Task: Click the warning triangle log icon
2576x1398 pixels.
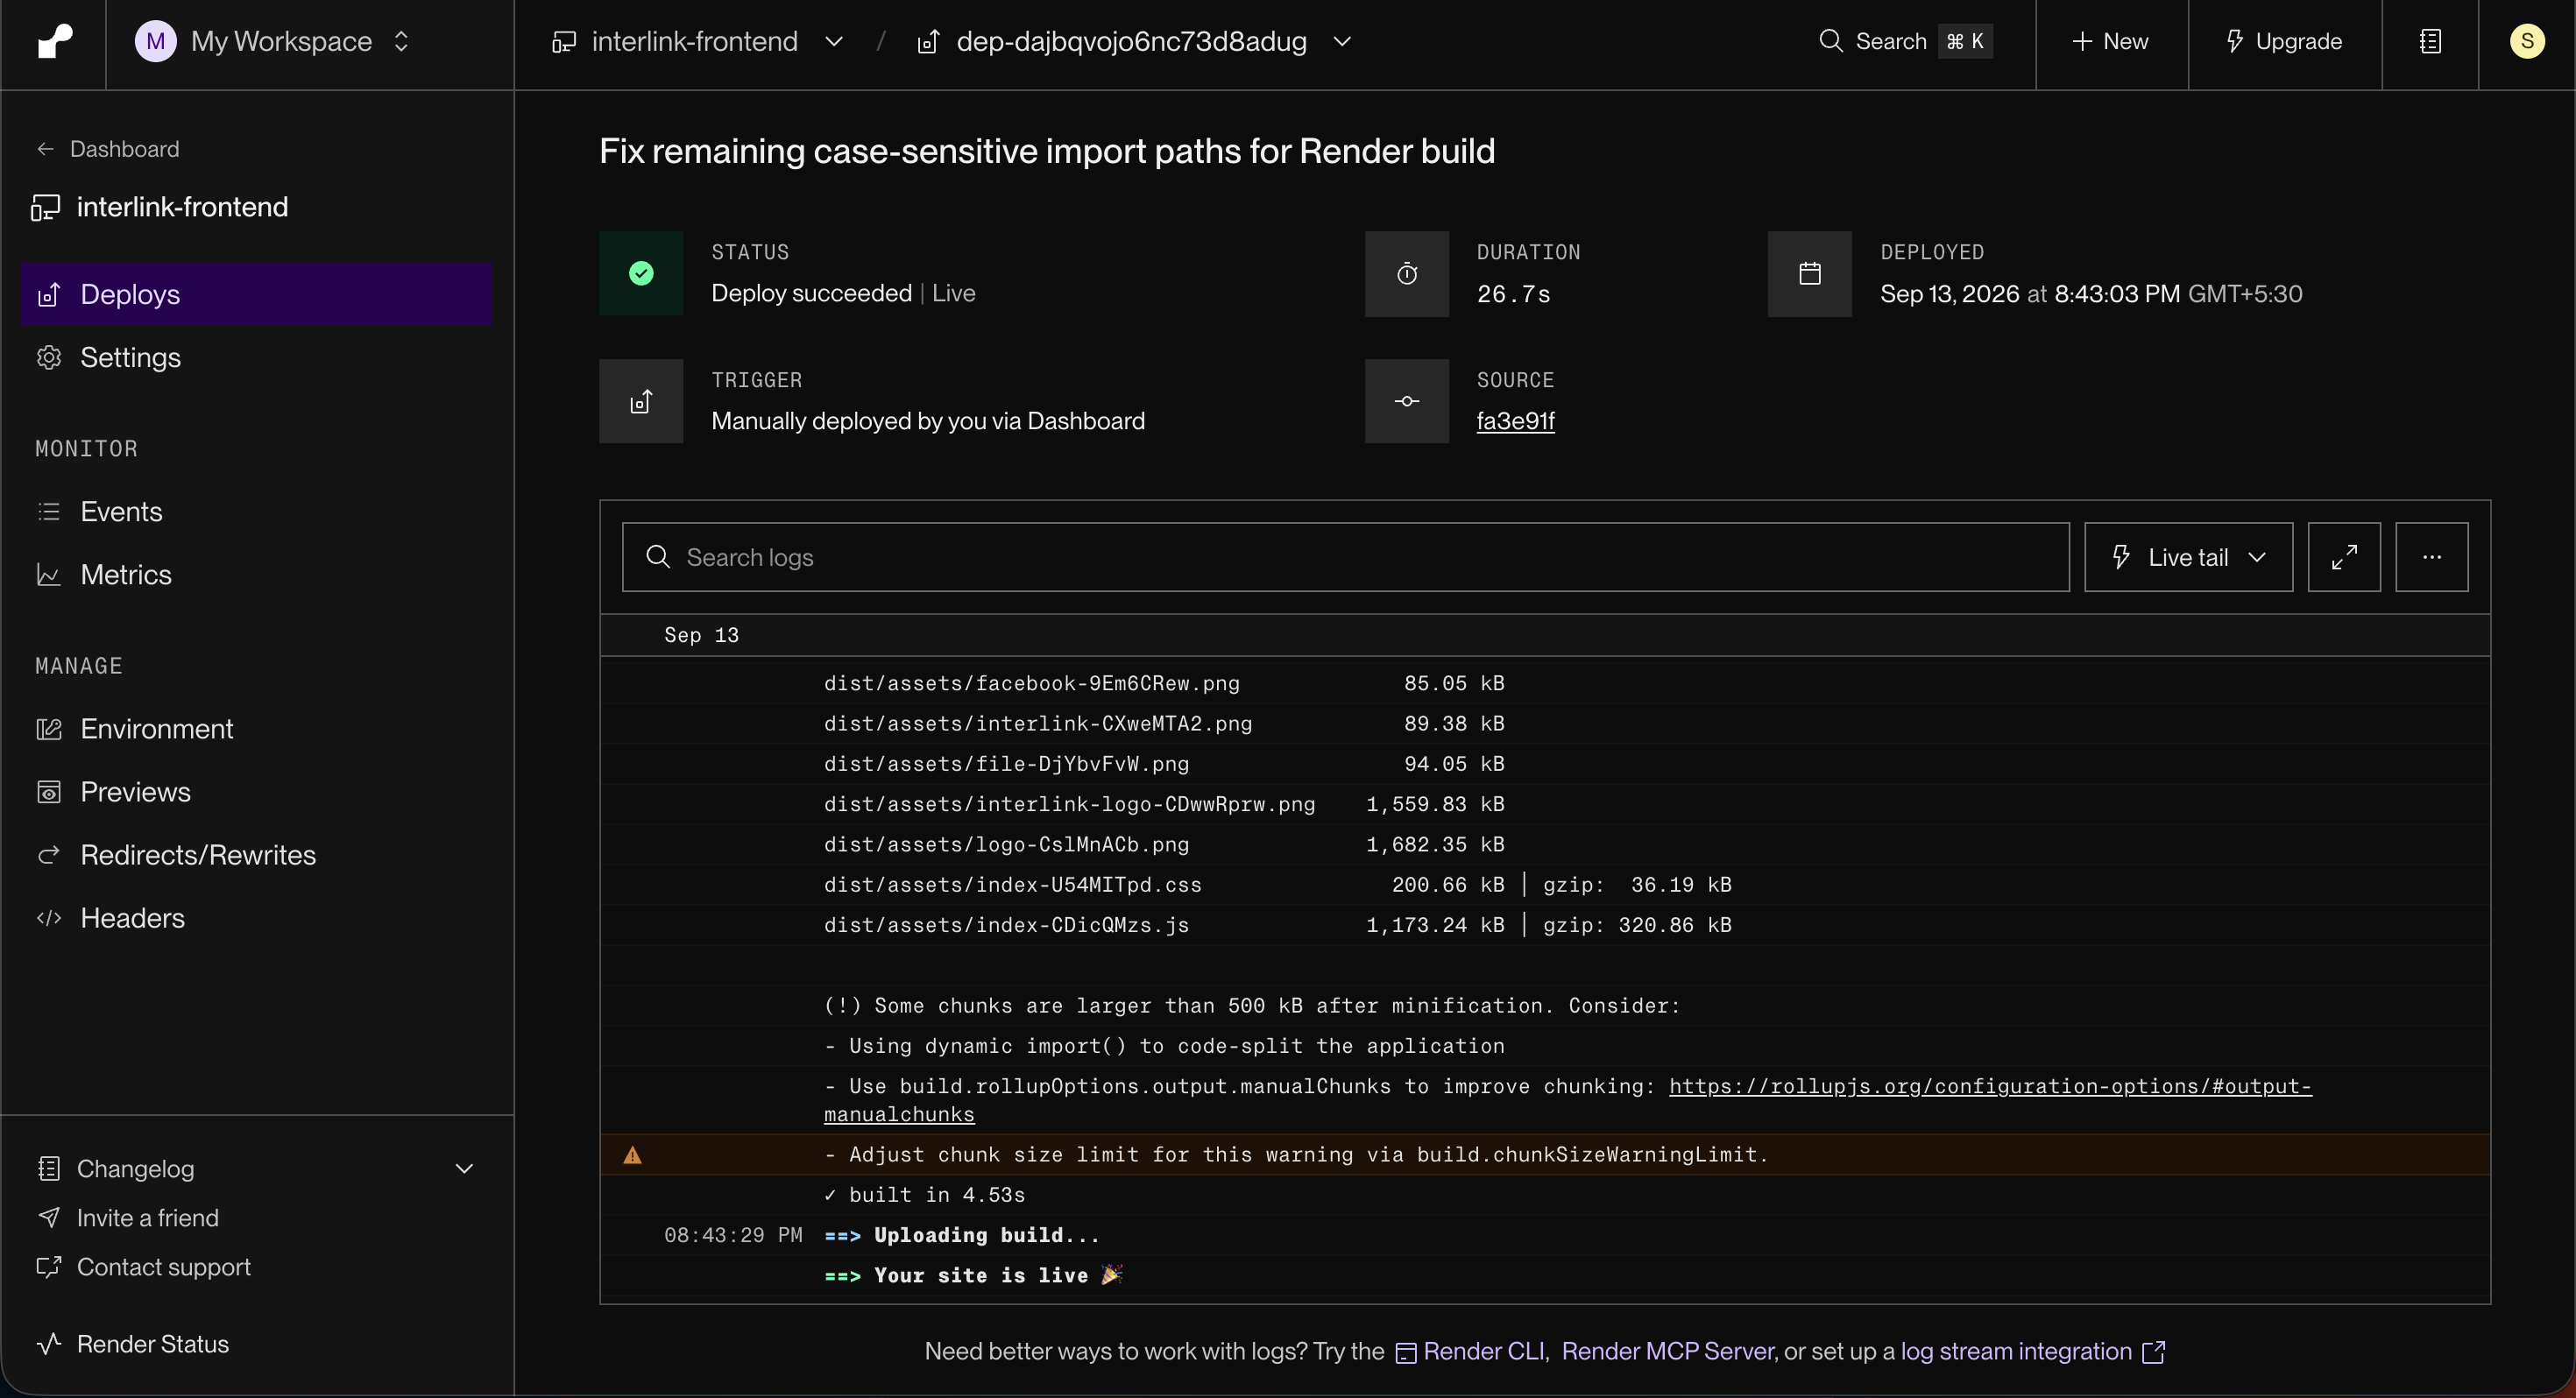Action: 632,1155
